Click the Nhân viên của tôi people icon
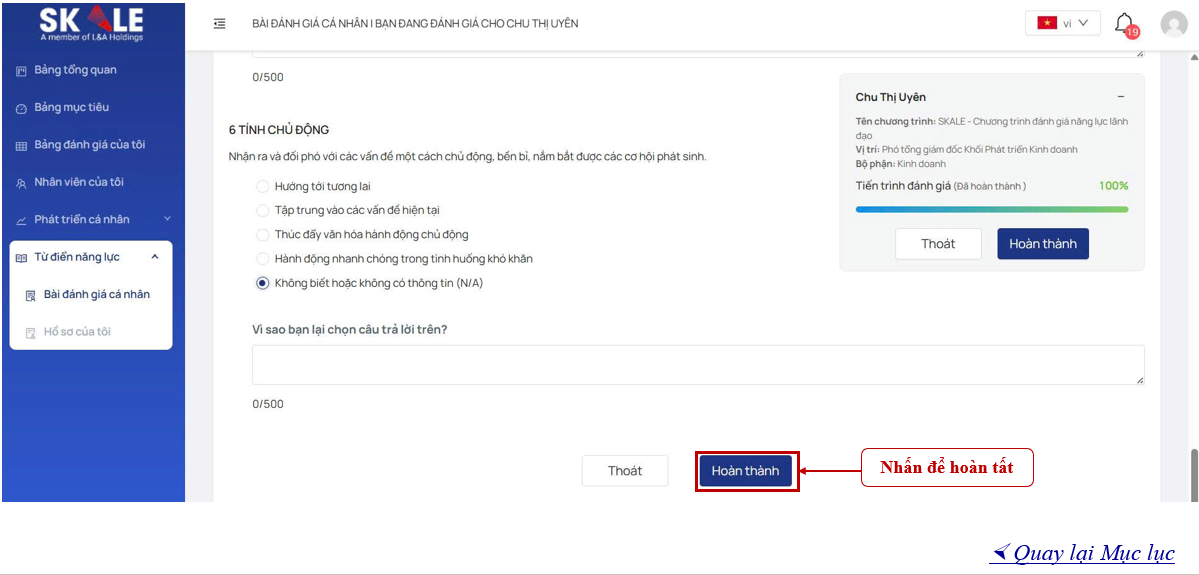The height and width of the screenshot is (575, 1199). [21, 183]
